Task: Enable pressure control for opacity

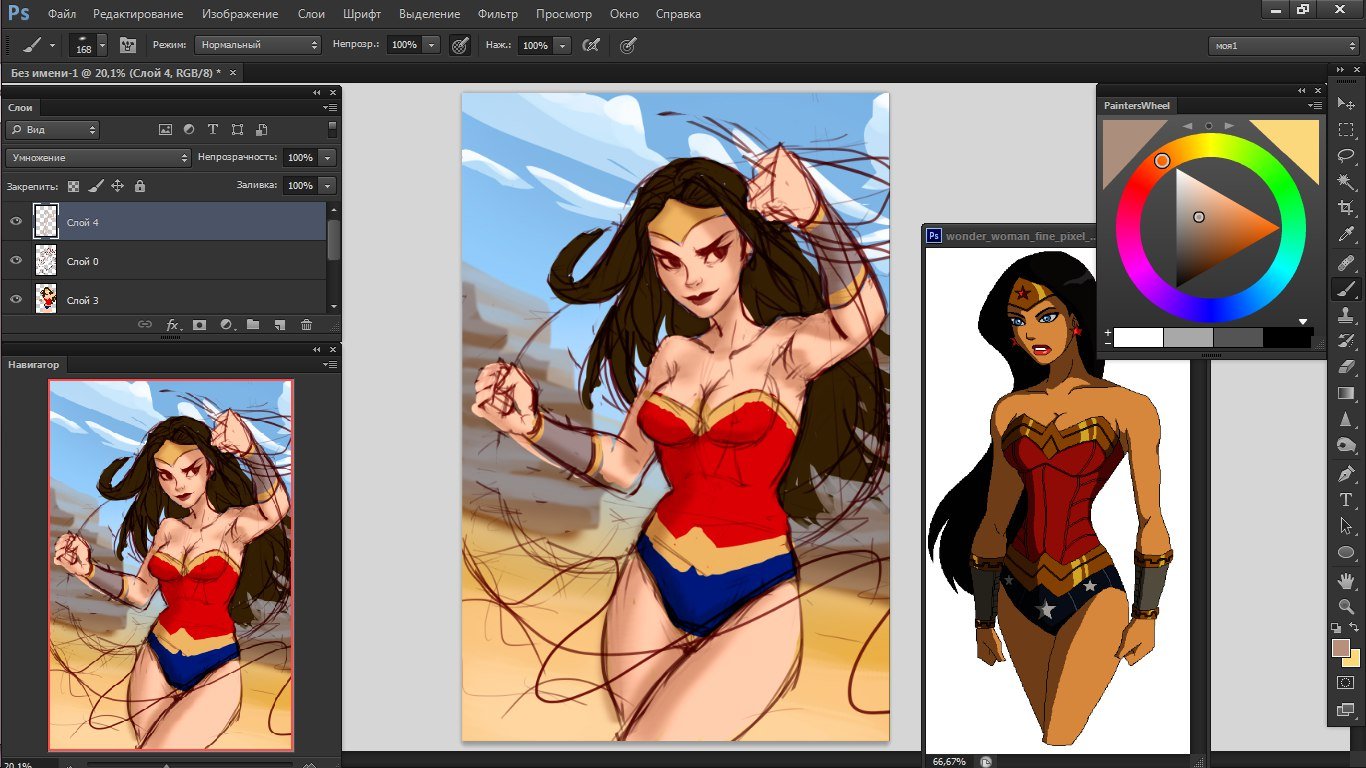Action: coord(459,45)
